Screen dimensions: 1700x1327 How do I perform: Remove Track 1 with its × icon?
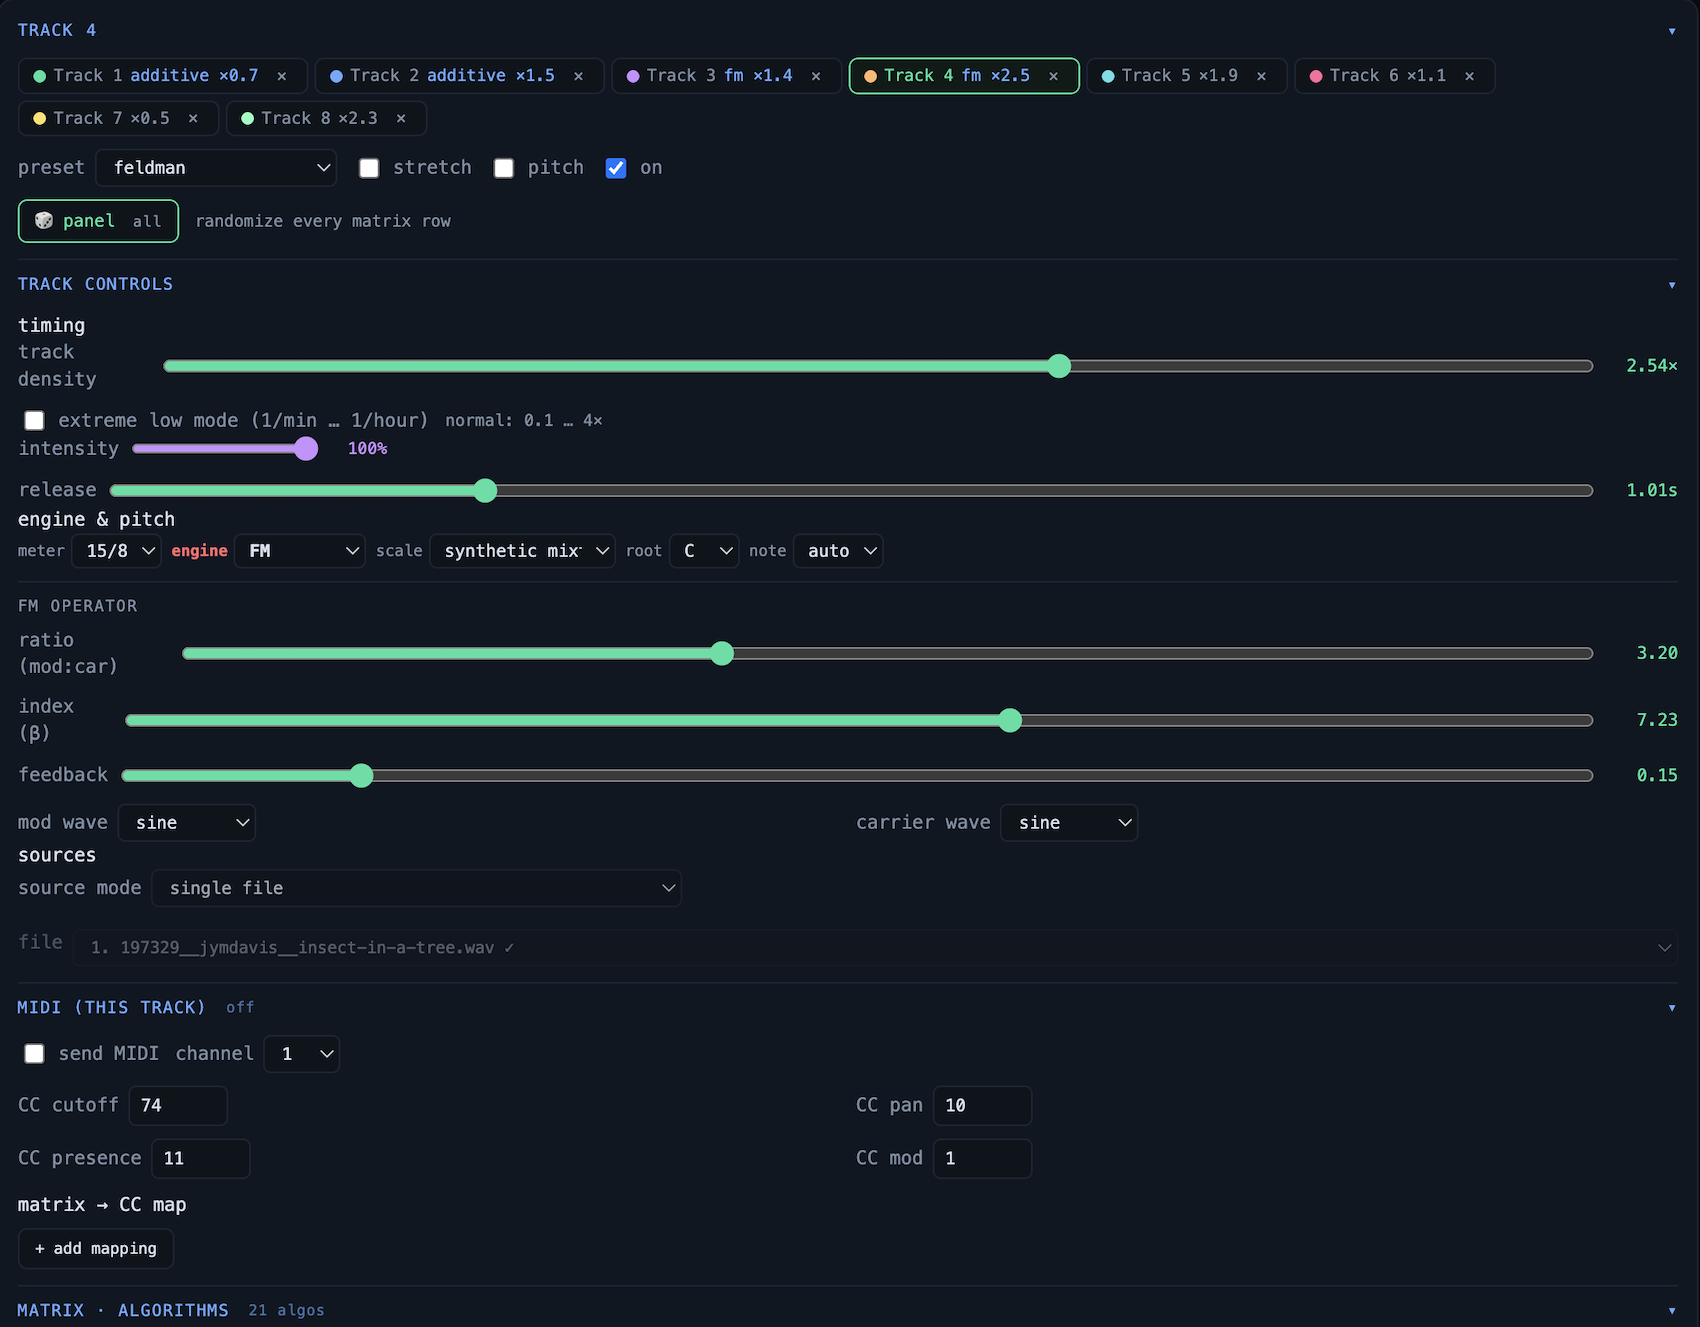(282, 76)
